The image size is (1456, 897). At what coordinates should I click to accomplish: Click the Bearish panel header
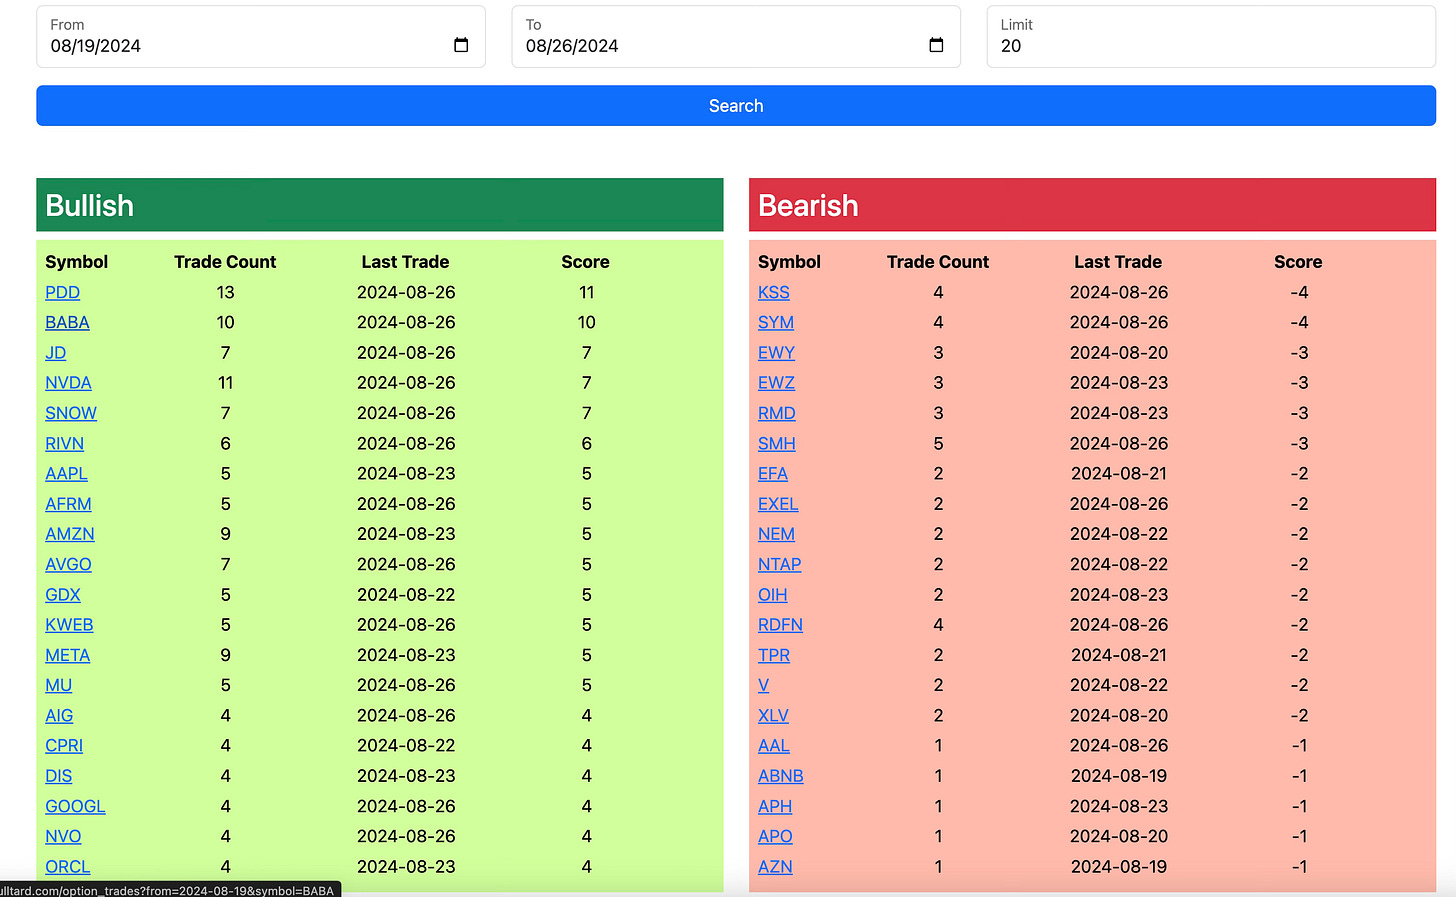(x=1092, y=205)
